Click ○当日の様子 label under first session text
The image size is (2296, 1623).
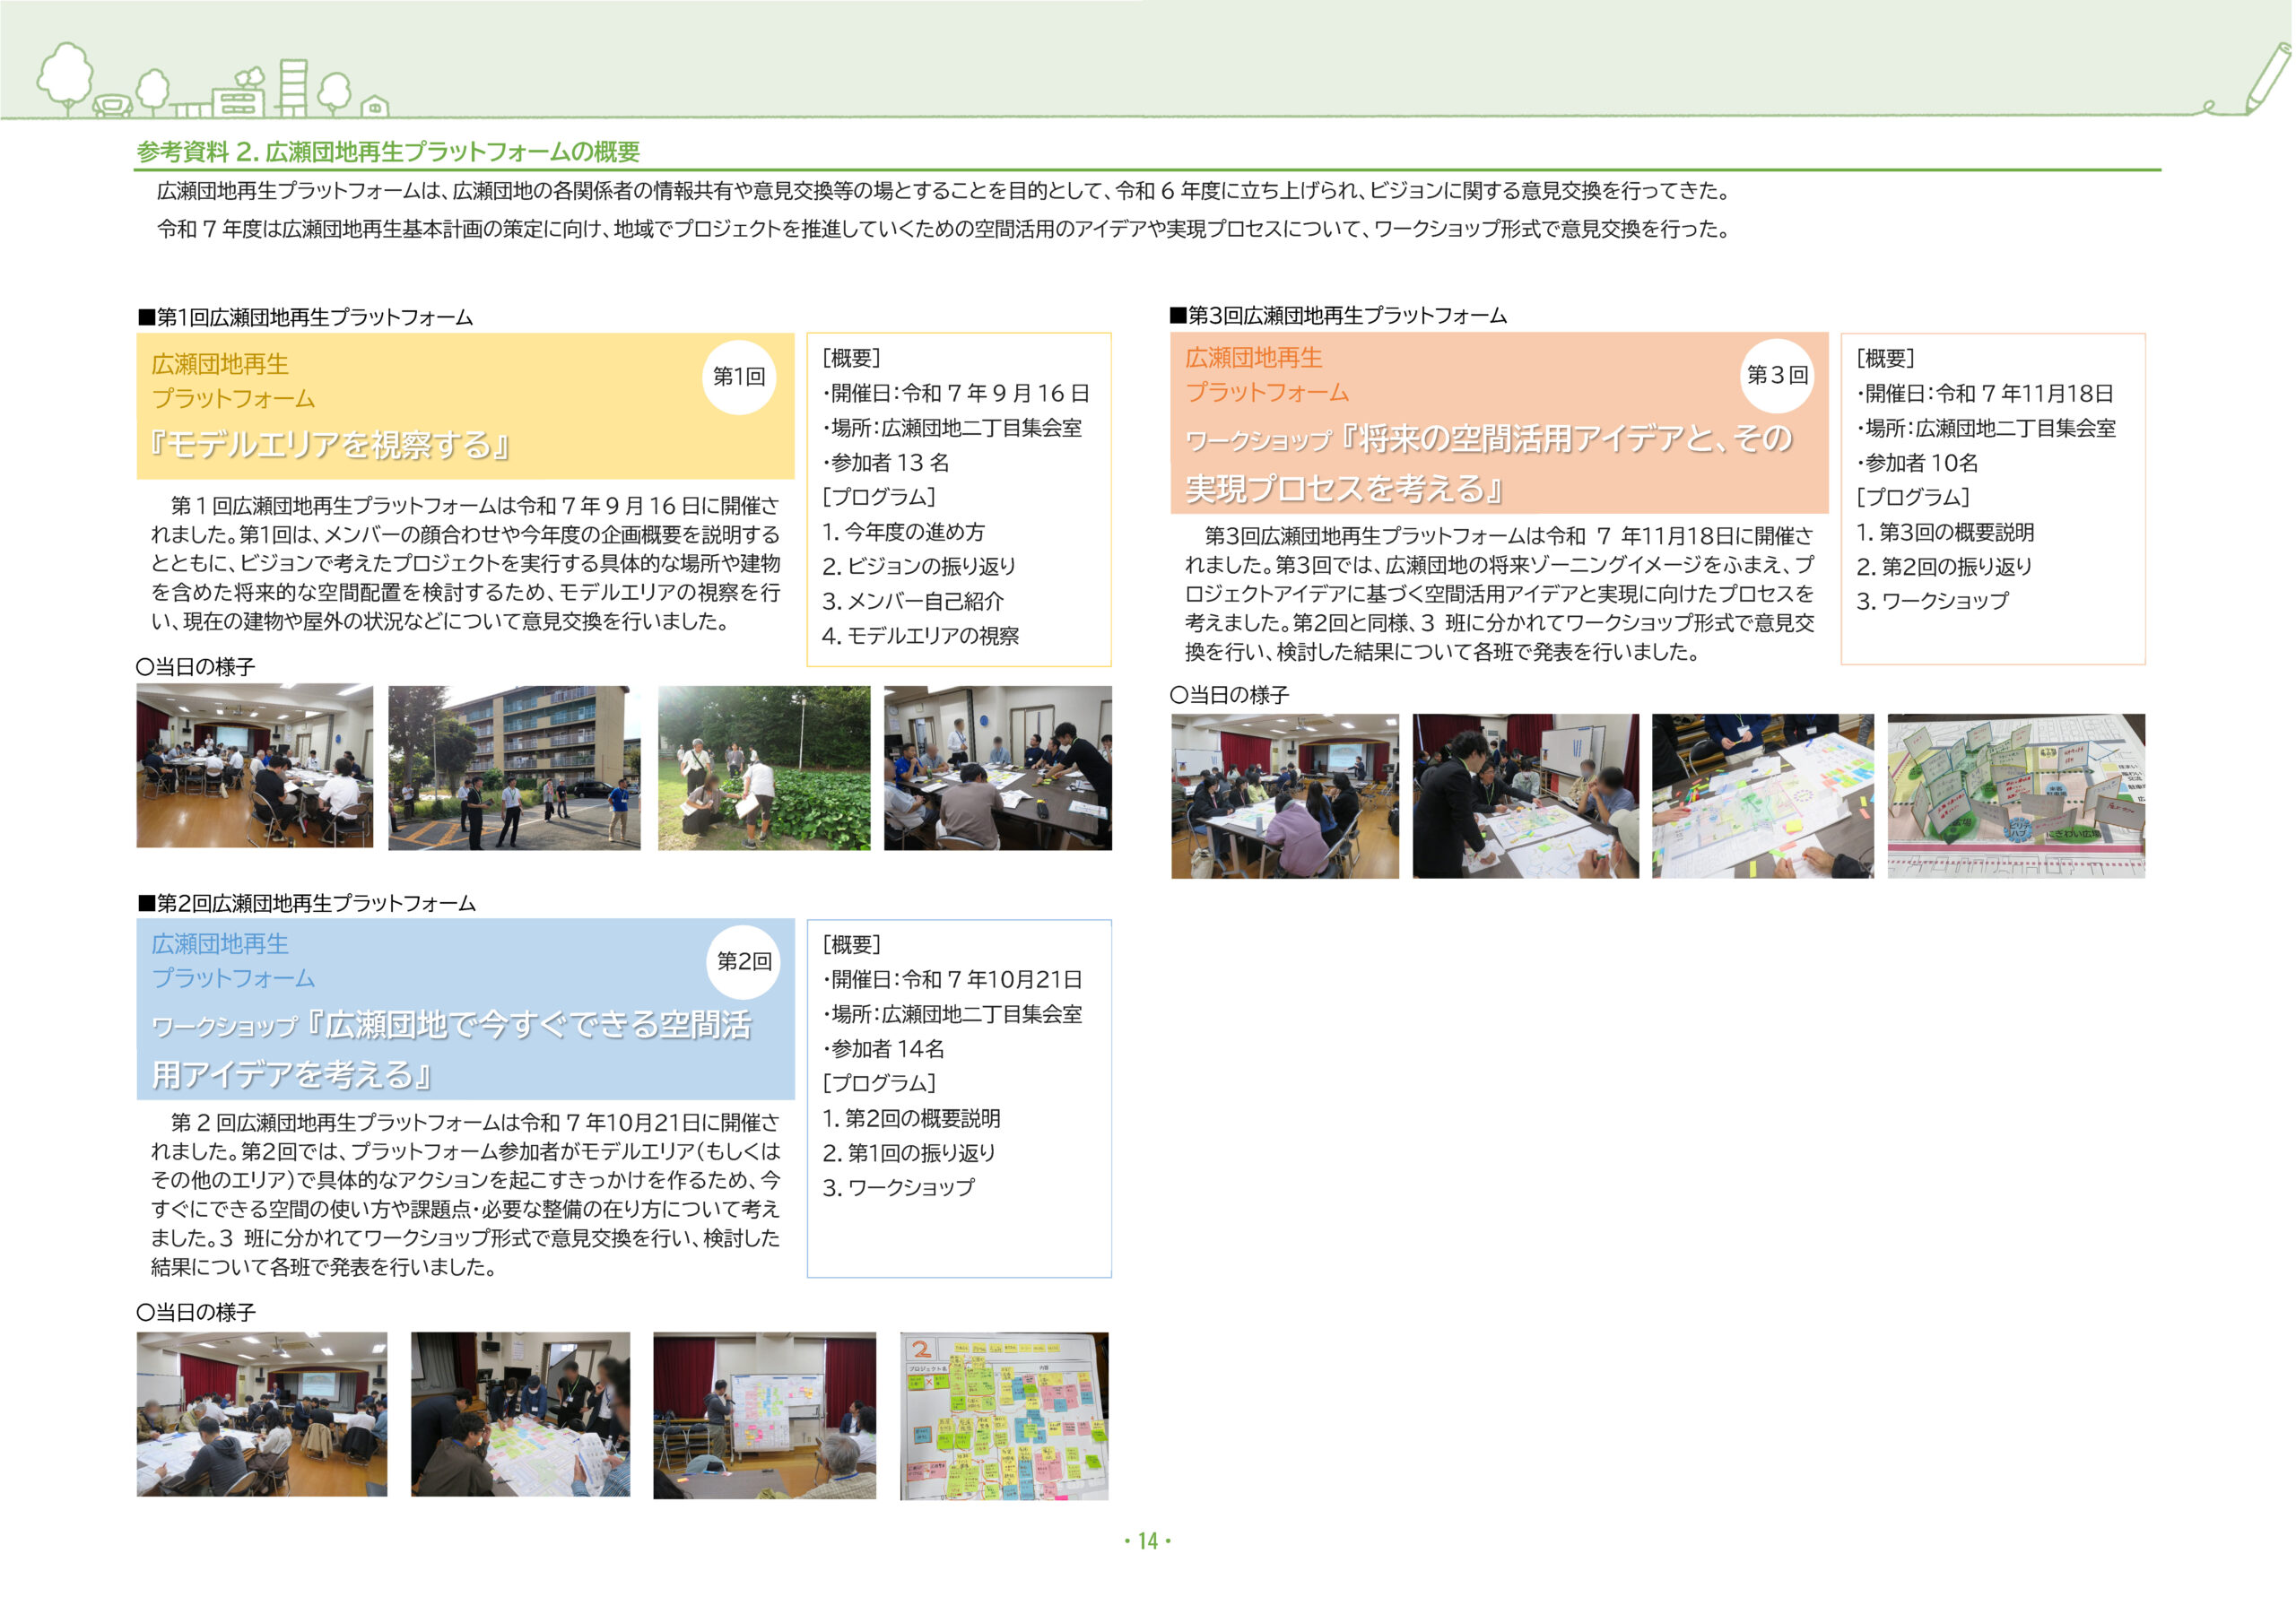click(x=196, y=667)
